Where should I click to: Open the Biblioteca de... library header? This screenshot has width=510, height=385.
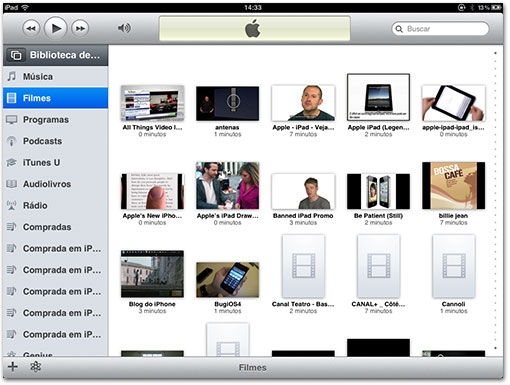tap(56, 55)
